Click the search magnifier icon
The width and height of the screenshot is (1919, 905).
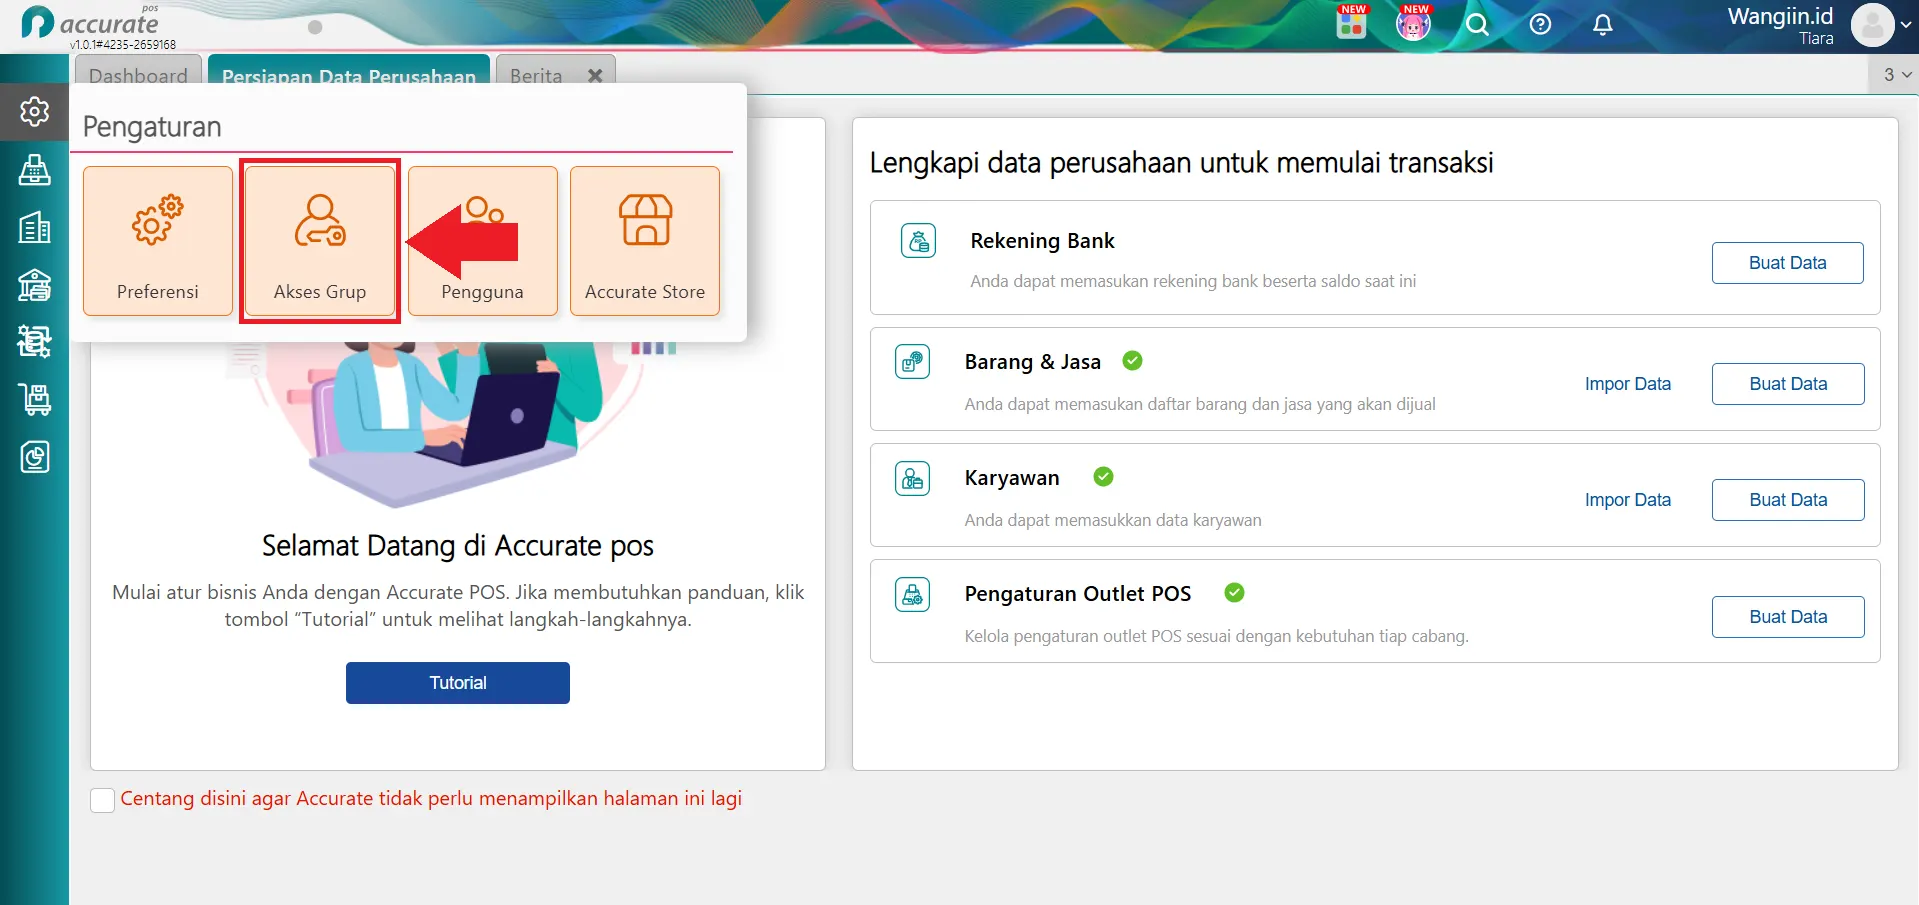(x=1477, y=24)
